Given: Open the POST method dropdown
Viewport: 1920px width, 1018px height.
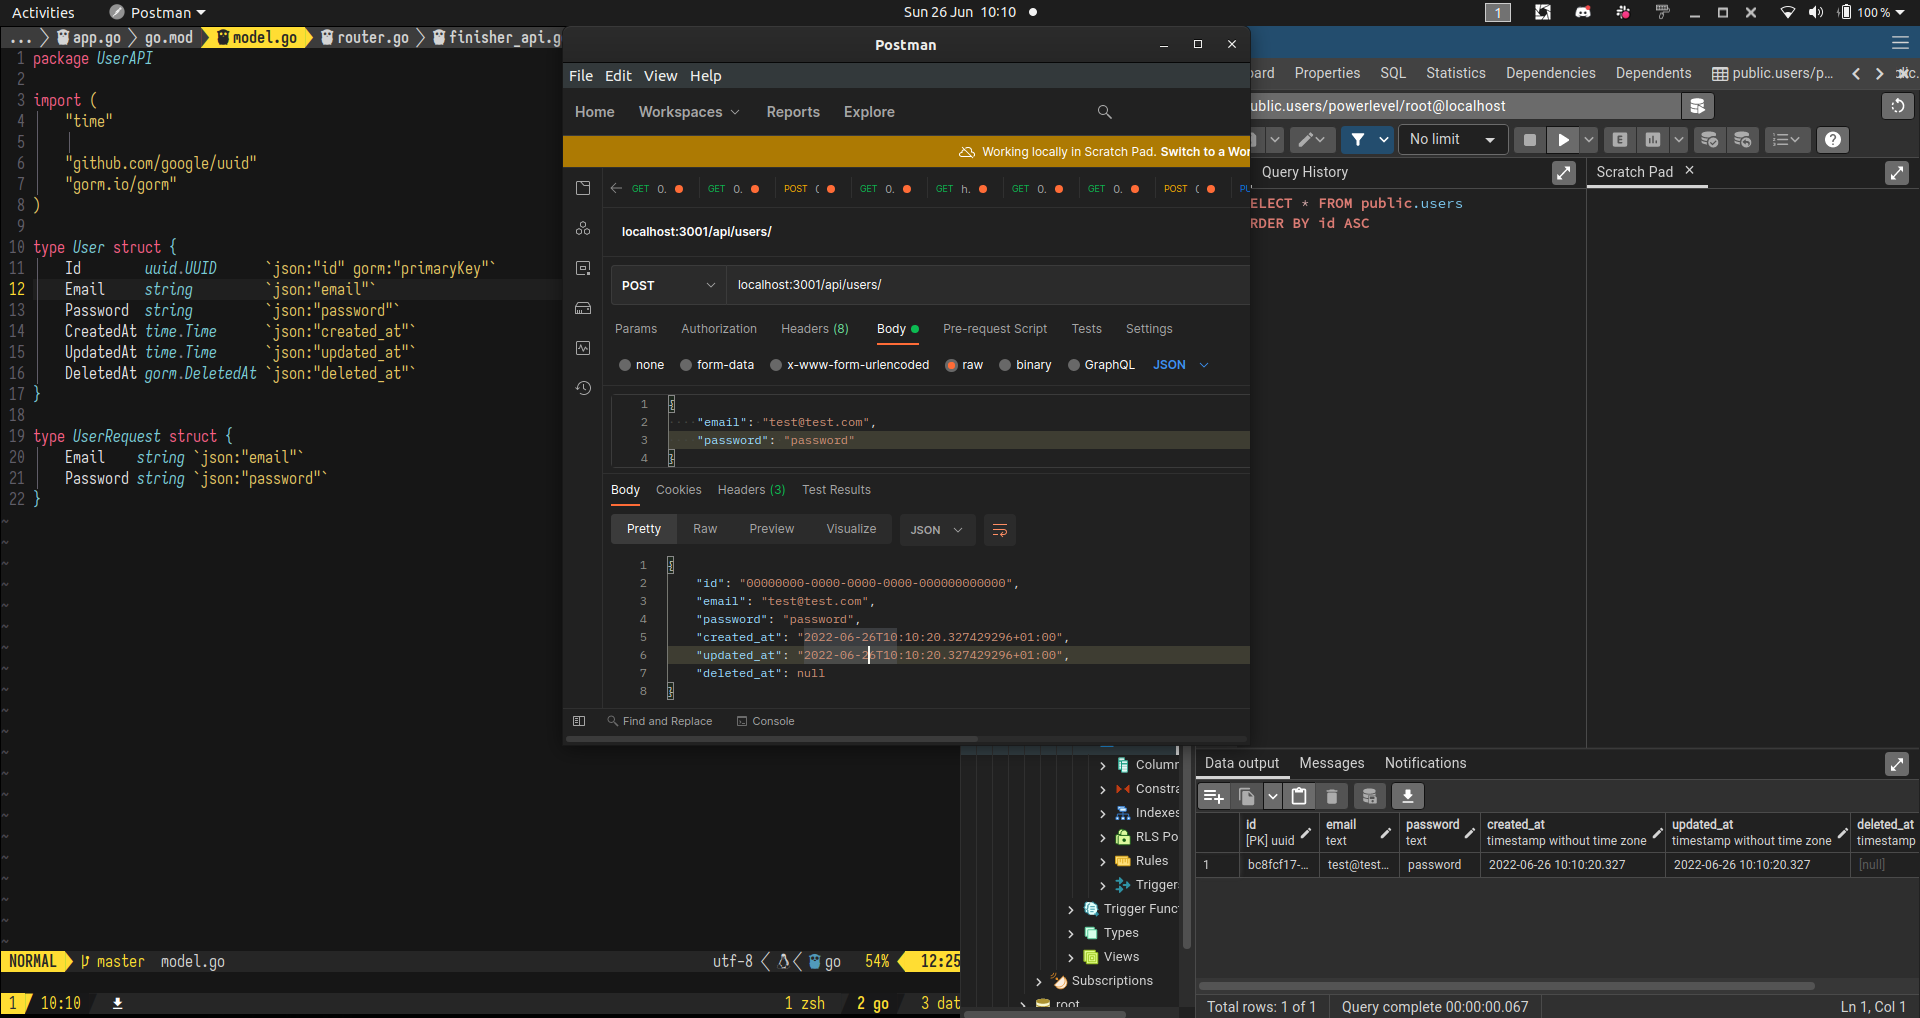Looking at the screenshot, I should click(x=668, y=285).
